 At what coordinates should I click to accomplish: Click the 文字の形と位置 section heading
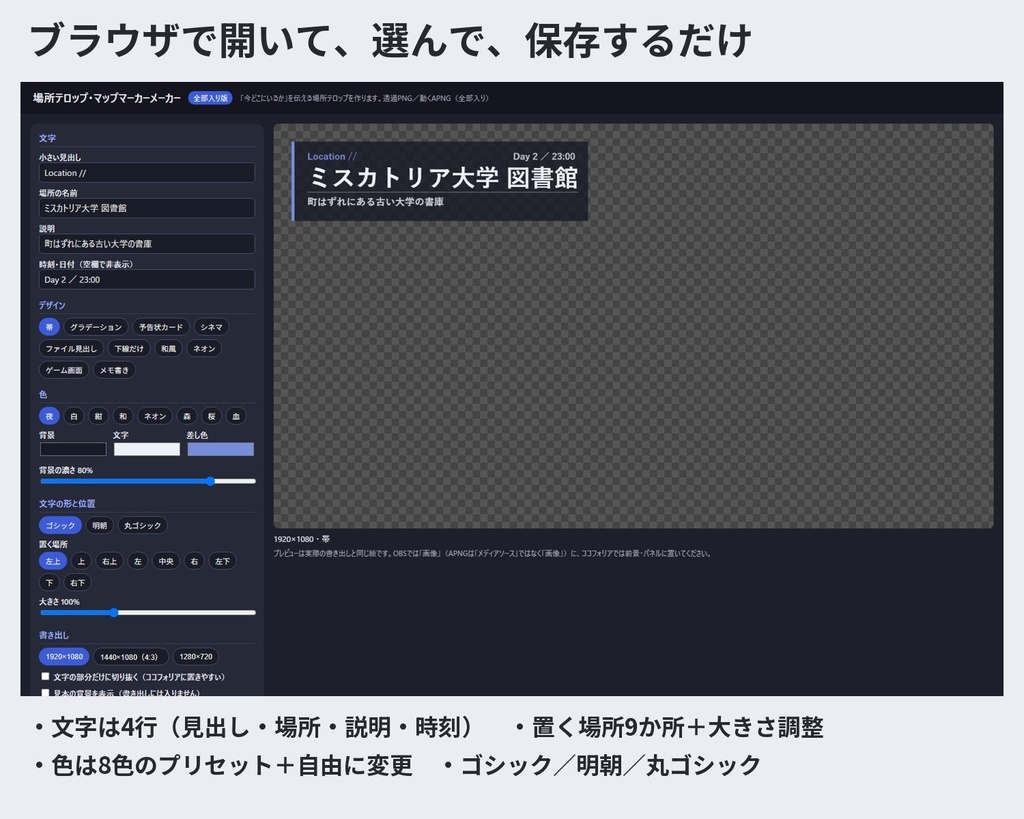coord(67,504)
